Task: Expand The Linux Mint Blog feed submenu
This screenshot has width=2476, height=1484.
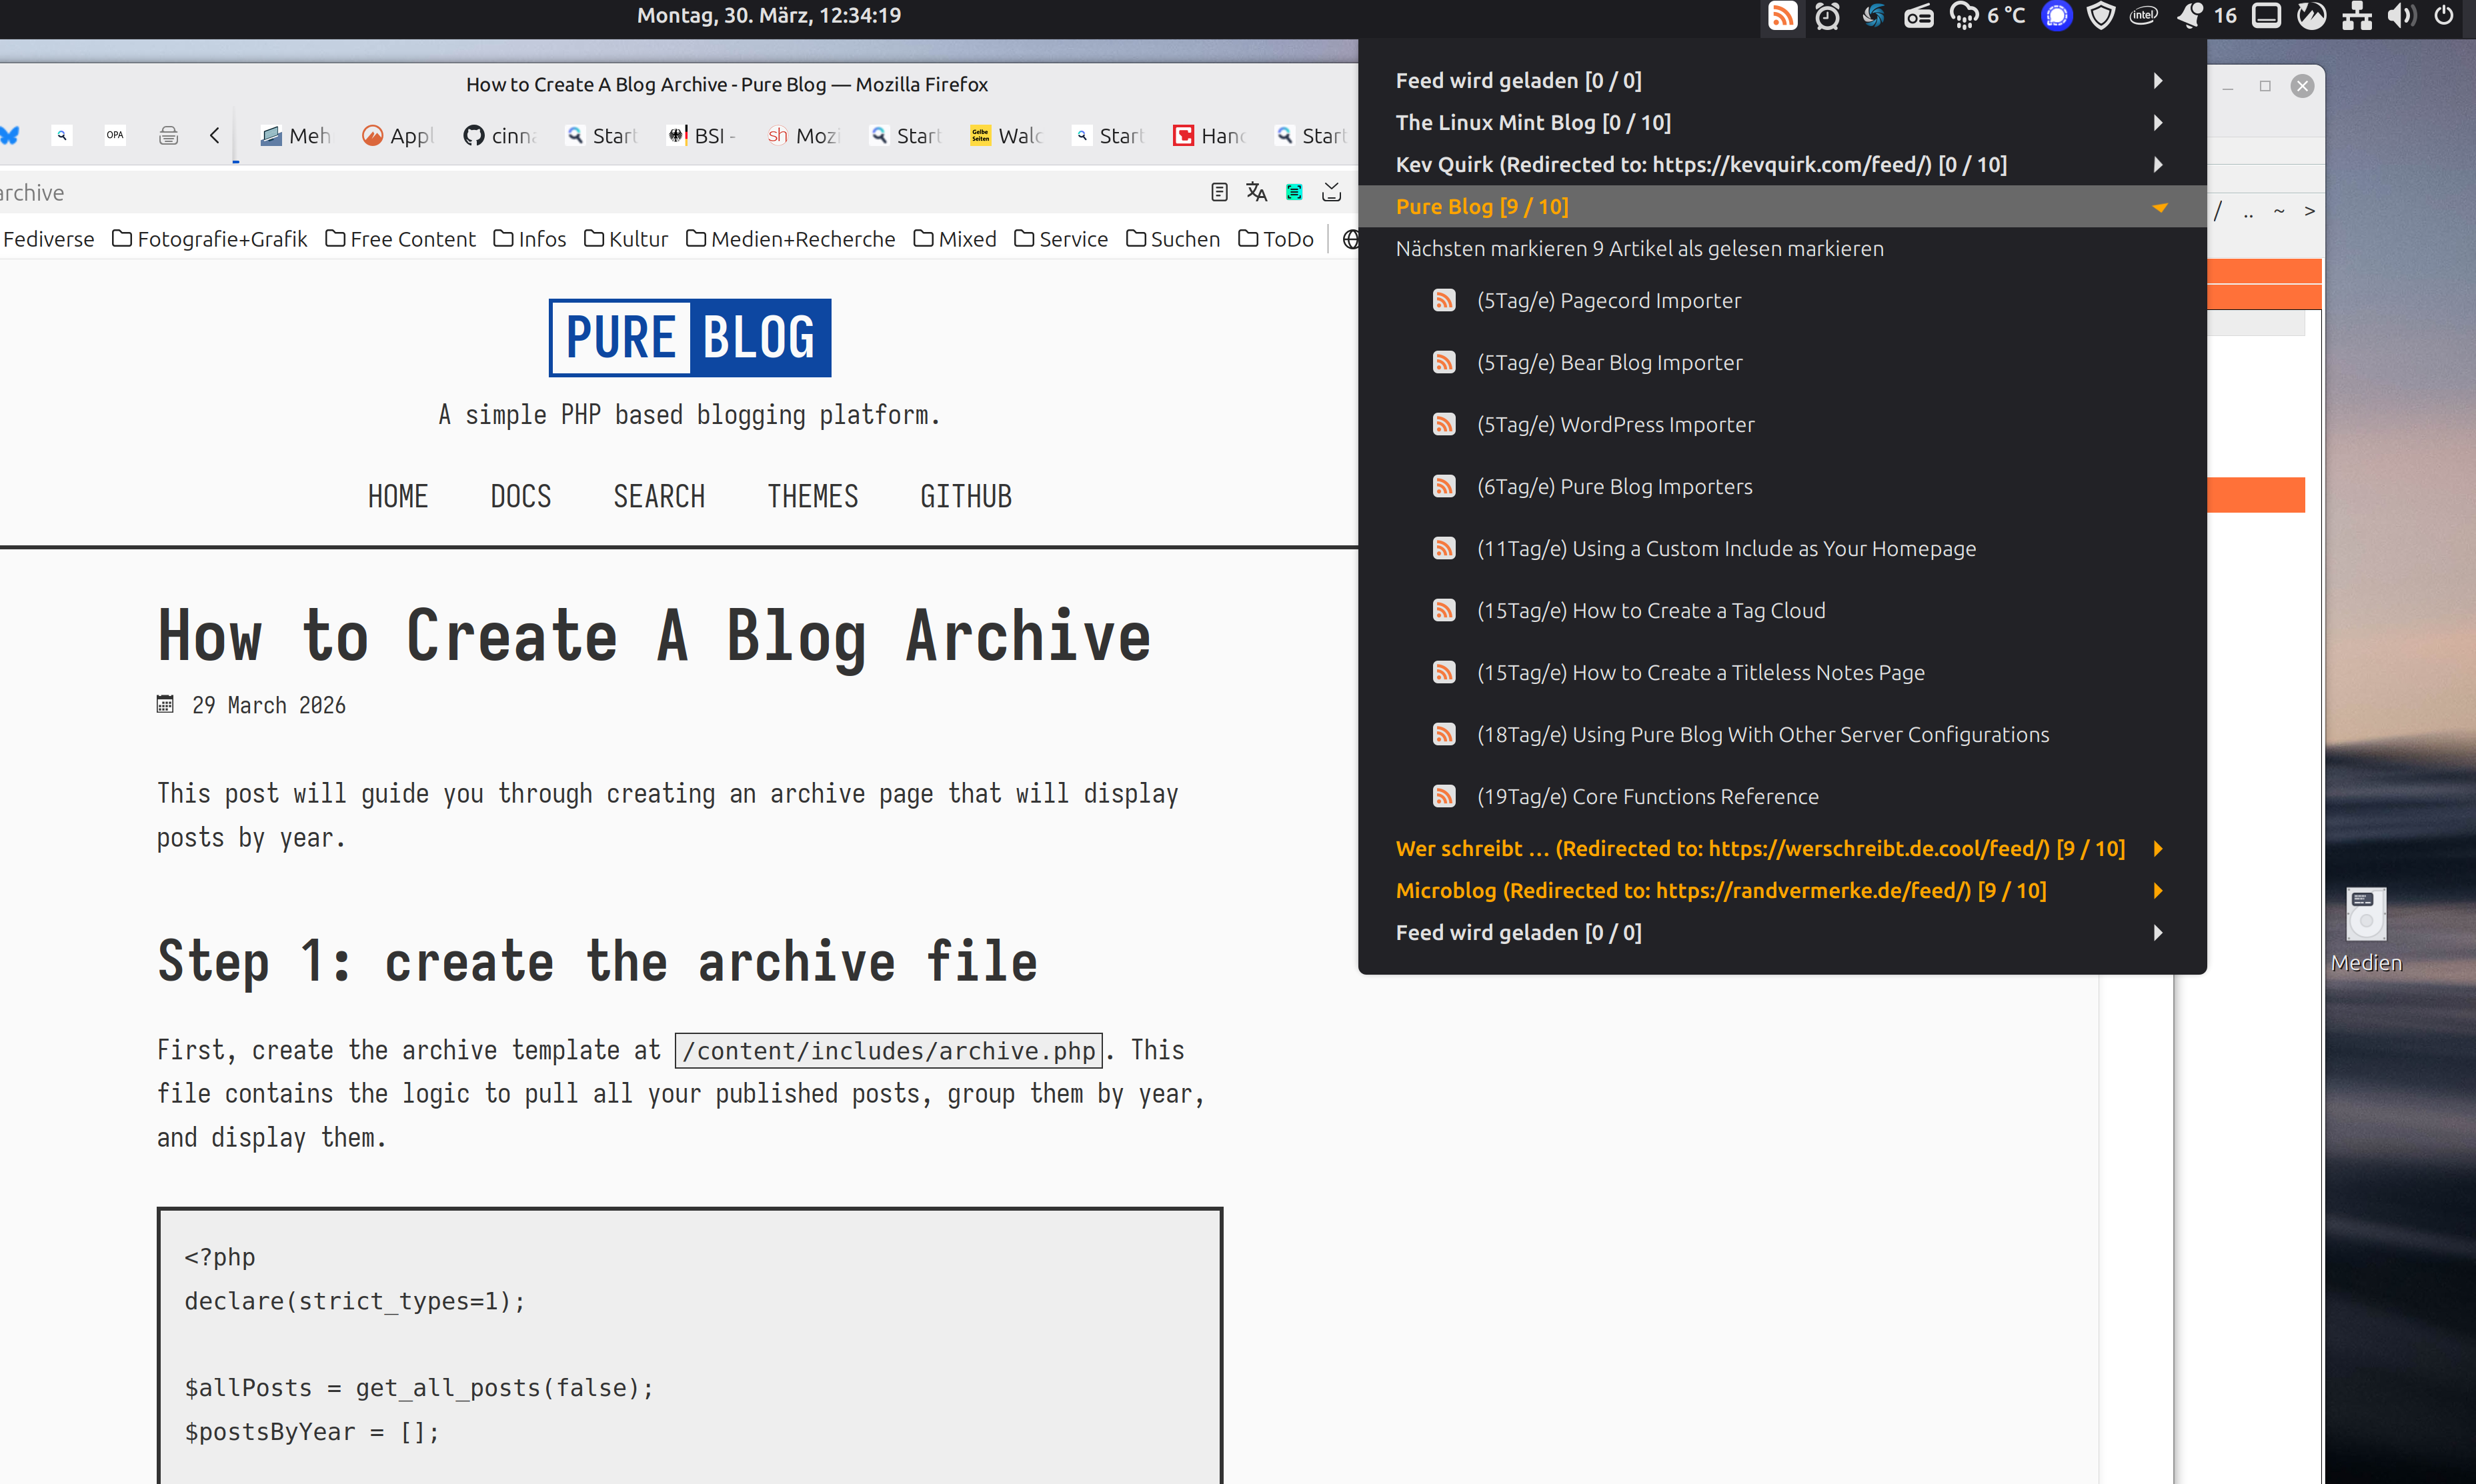Action: (2159, 122)
